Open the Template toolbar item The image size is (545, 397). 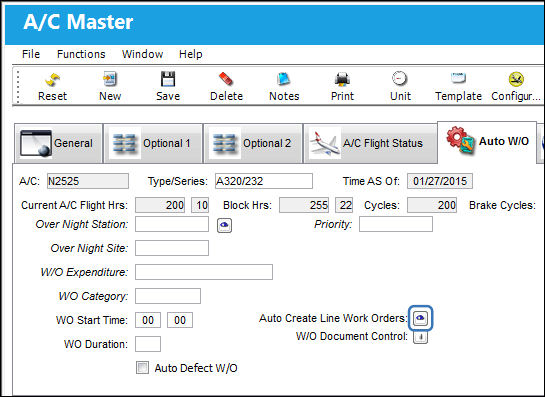tap(458, 87)
